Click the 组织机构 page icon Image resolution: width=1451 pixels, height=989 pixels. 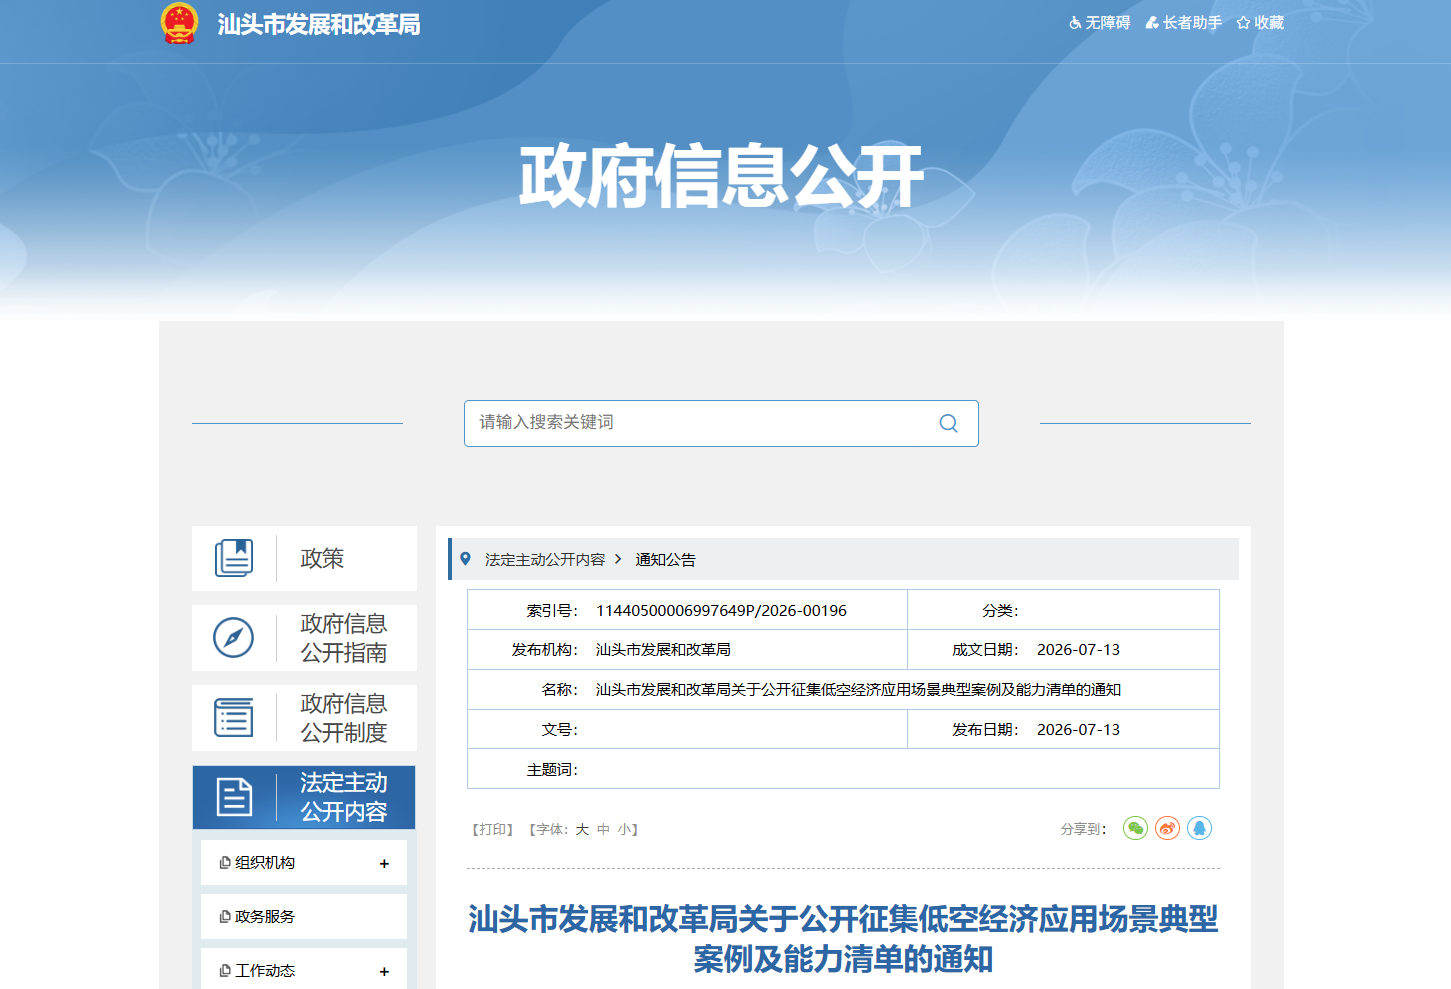[x=225, y=863]
